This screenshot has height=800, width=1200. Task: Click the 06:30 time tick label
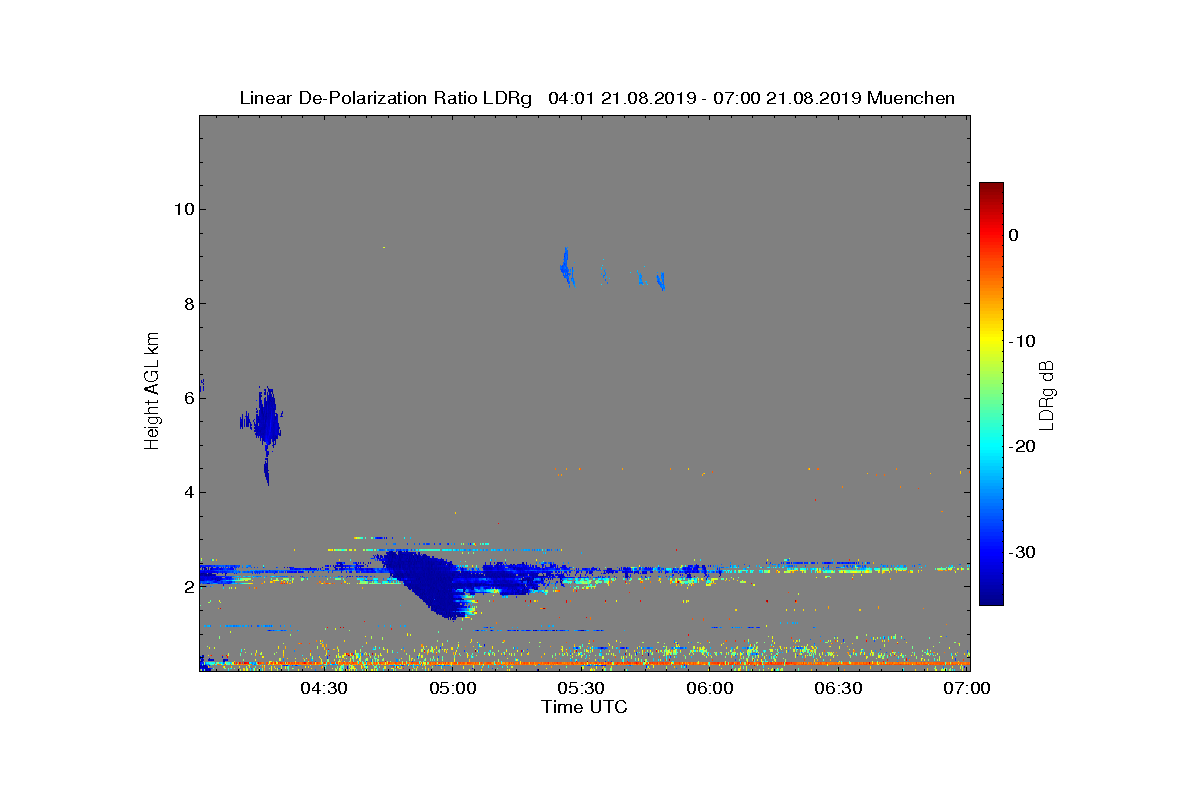click(x=839, y=689)
